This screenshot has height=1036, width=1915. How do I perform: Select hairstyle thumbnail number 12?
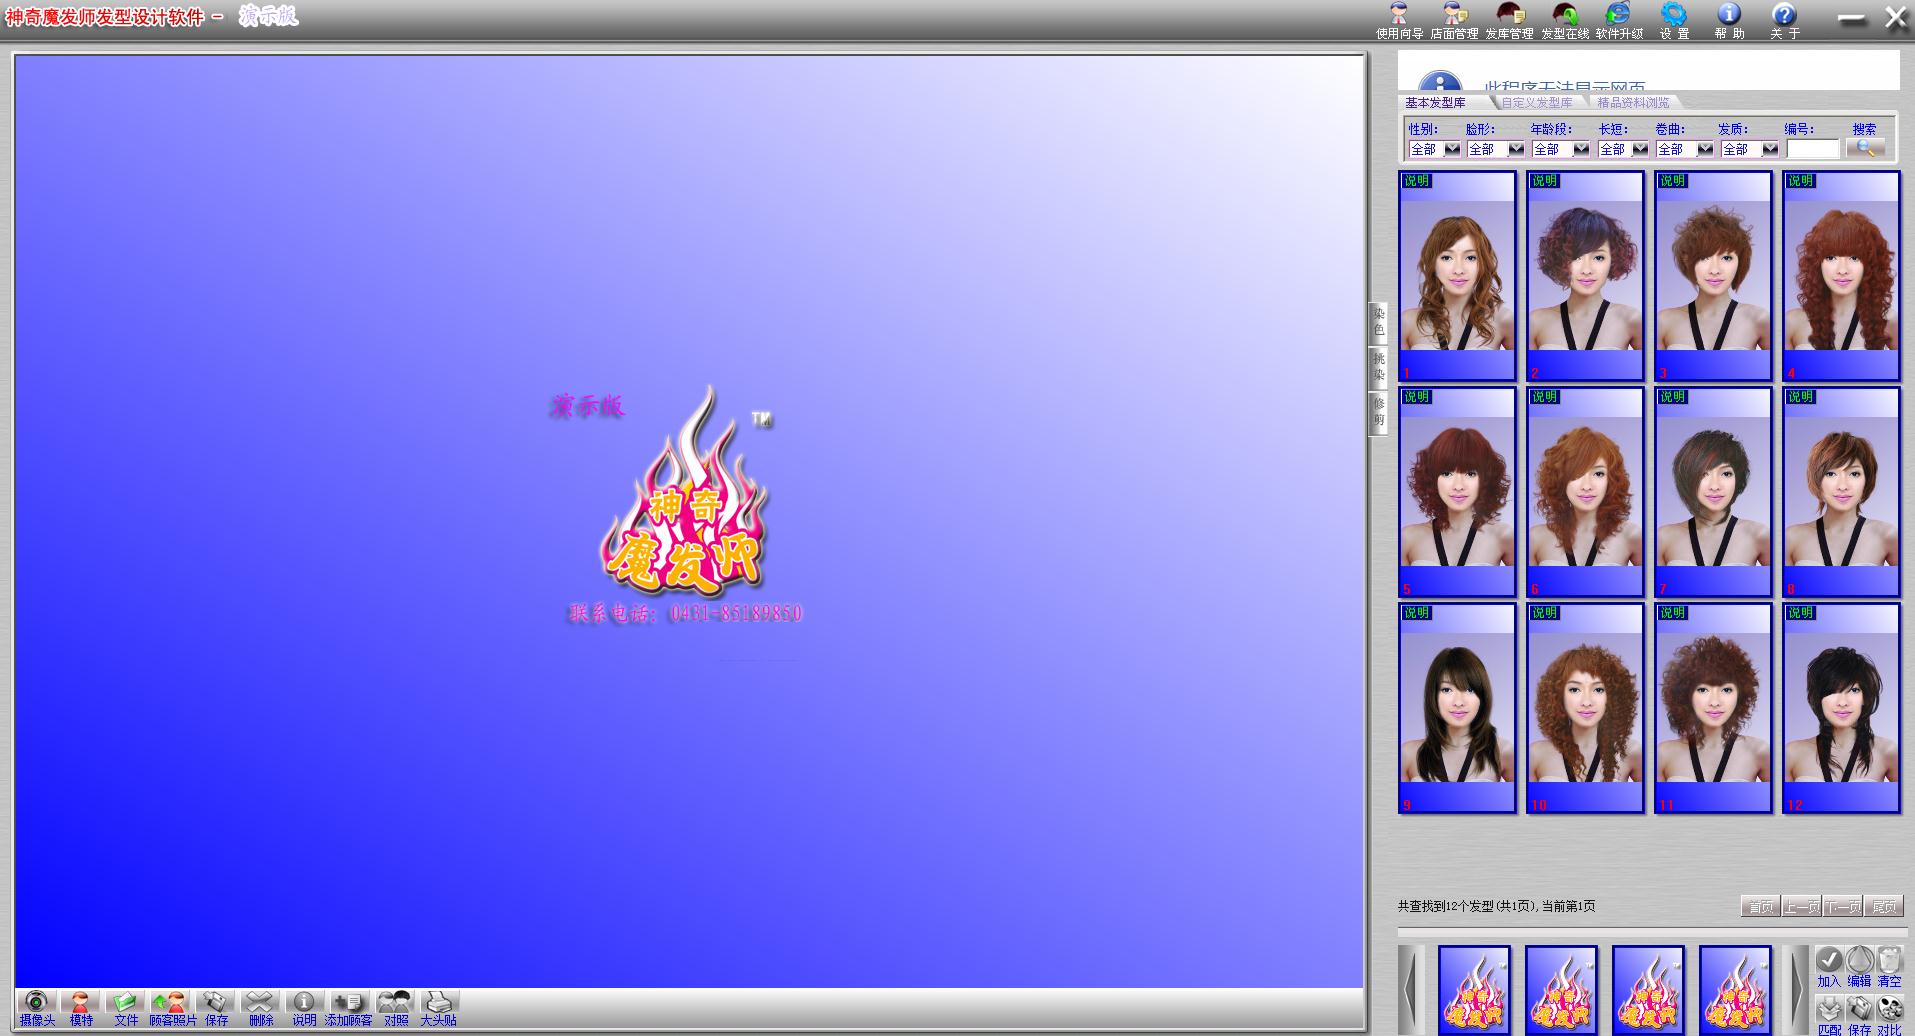[1841, 708]
